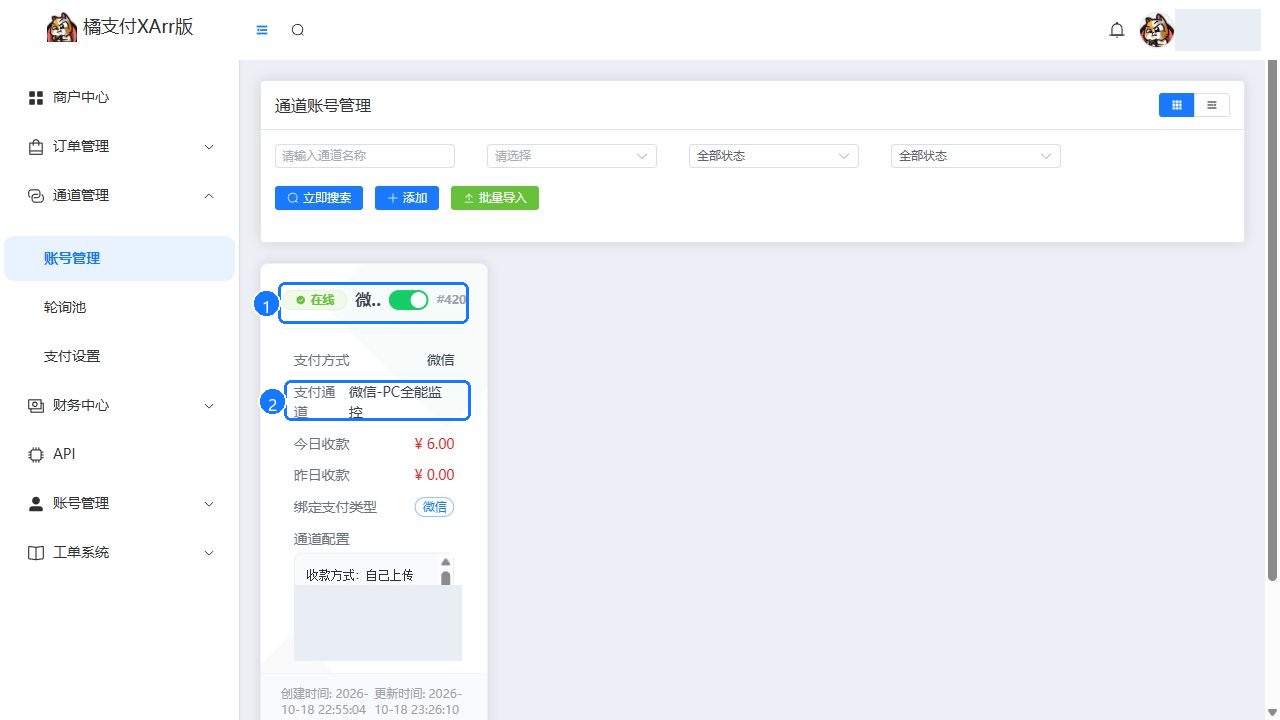Open the API menu item
The height and width of the screenshot is (720, 1280).
(120, 454)
